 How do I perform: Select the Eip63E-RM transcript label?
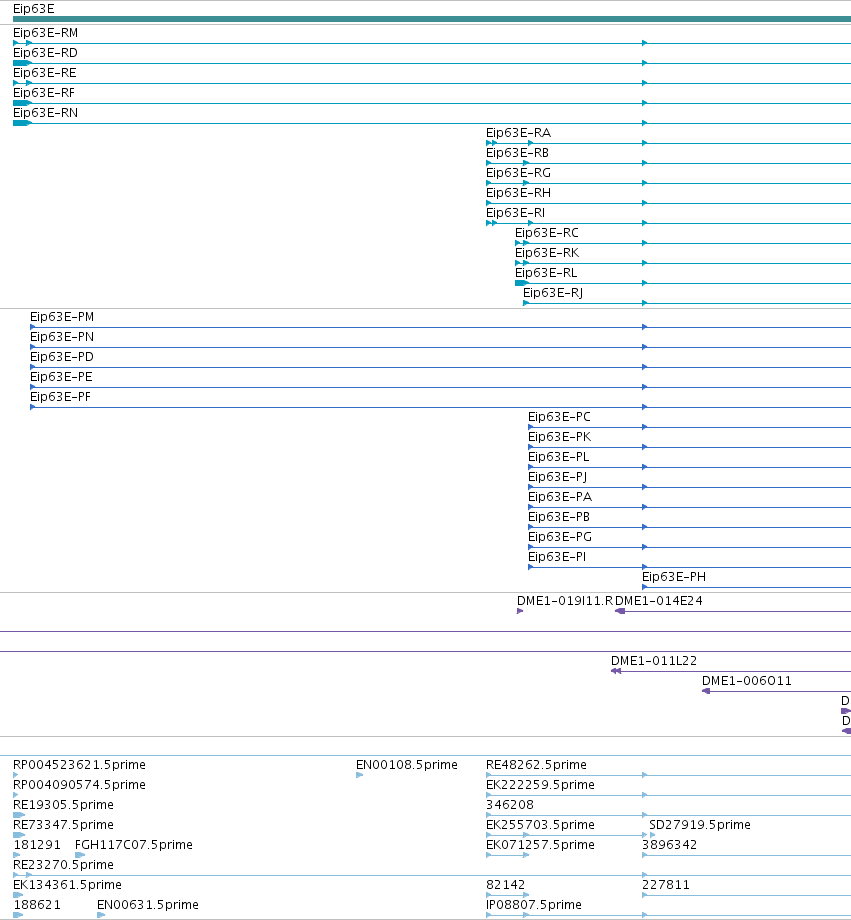pos(45,33)
